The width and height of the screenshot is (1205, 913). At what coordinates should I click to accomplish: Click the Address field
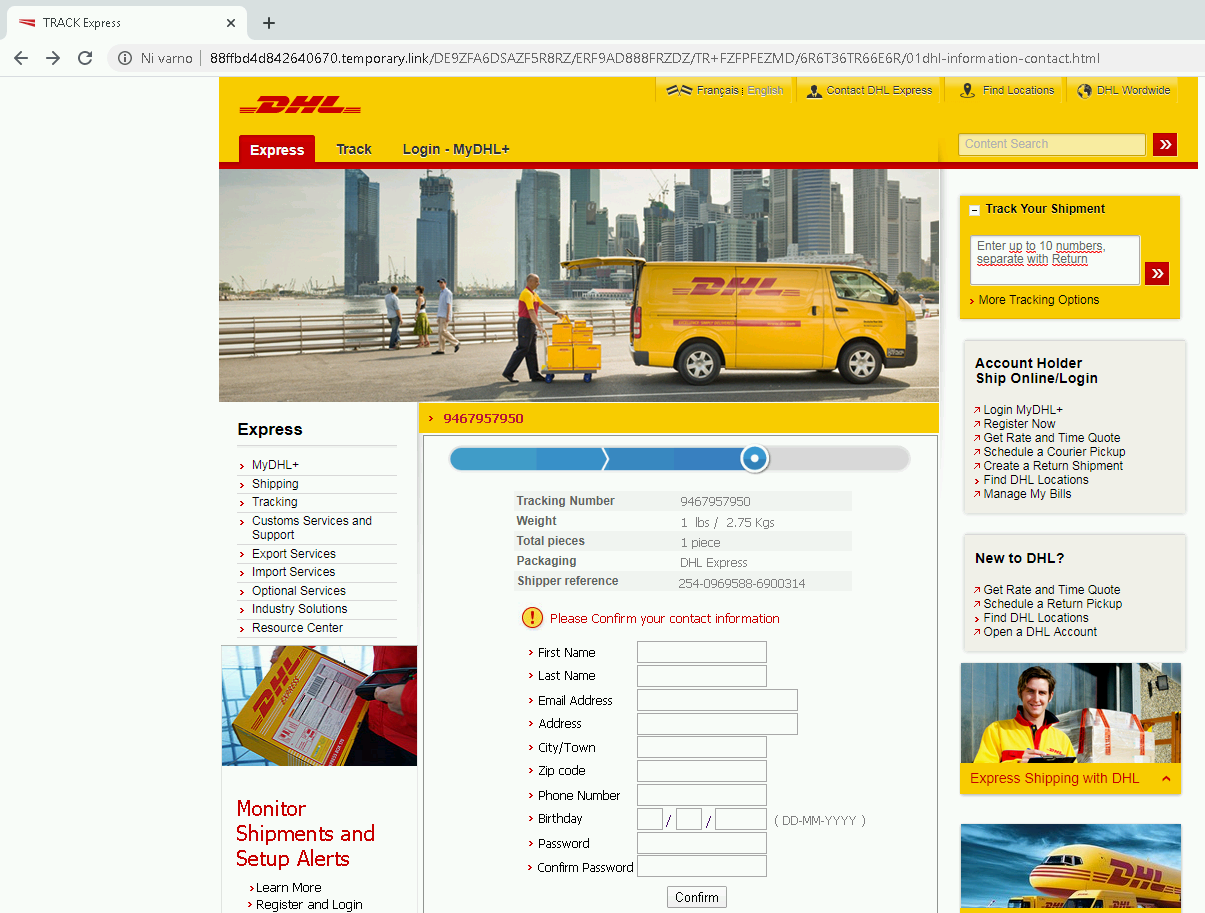(717, 724)
